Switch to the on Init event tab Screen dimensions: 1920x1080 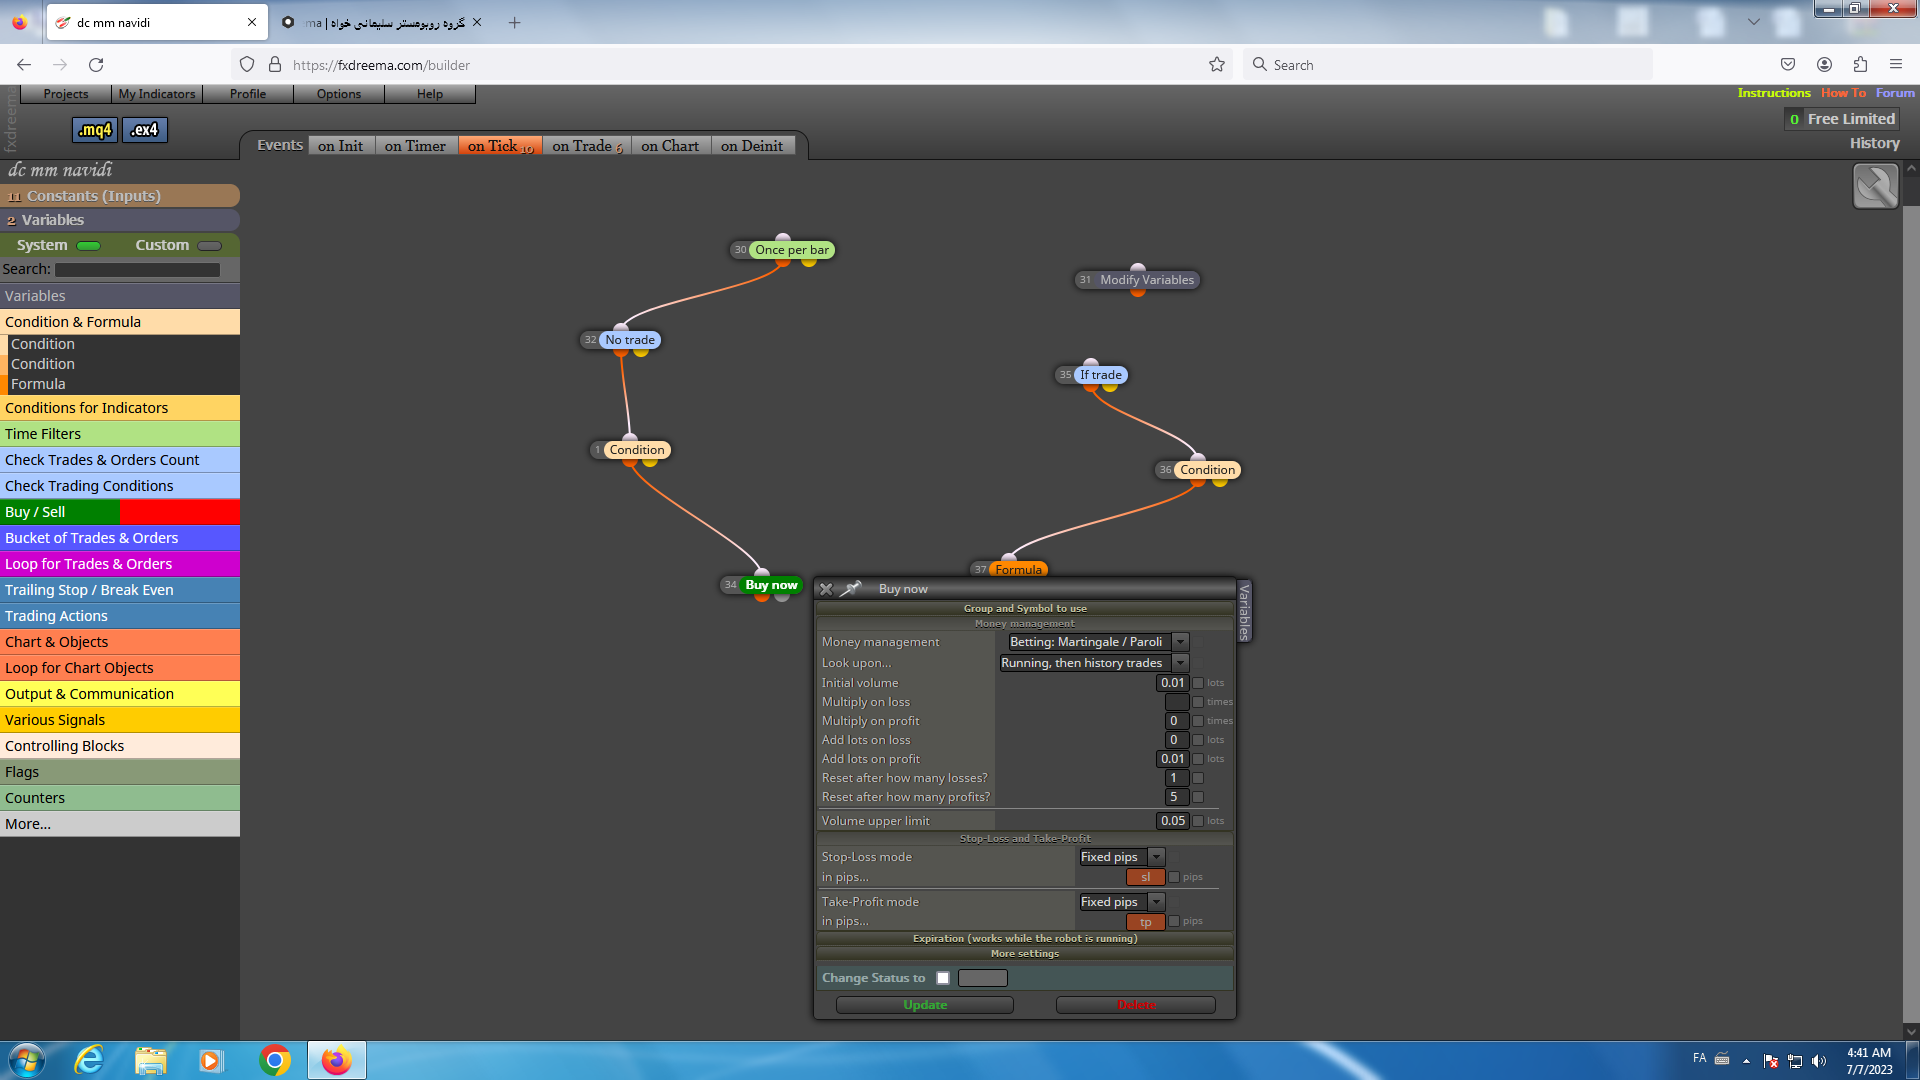click(x=340, y=146)
